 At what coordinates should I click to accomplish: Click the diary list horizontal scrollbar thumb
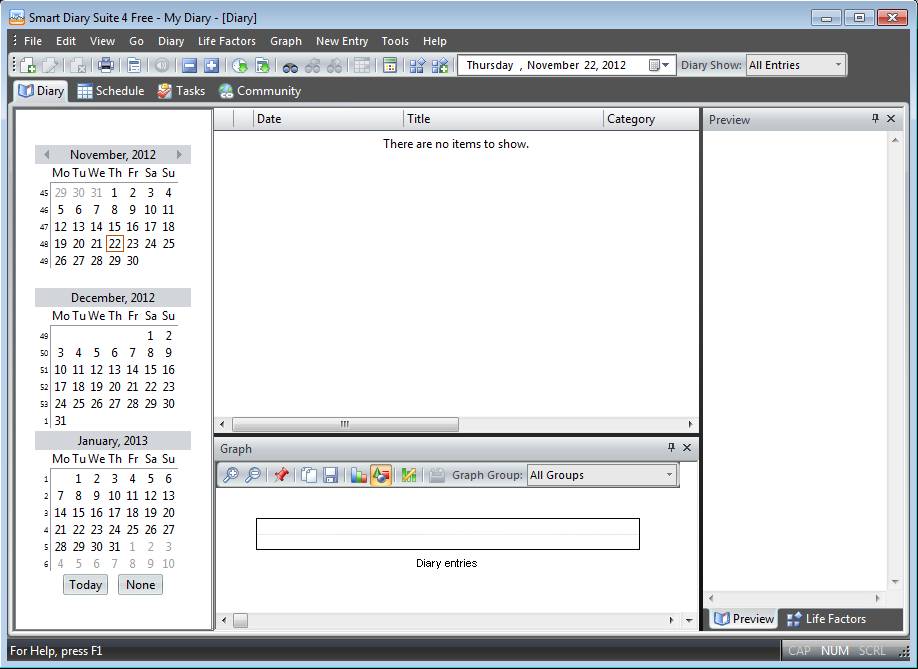pos(345,424)
